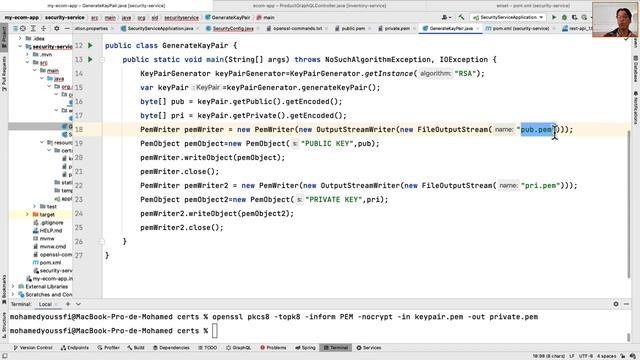Run class GenerateKayPair from line 12 gutter
Viewport: 640px width, 360px height.
pyautogui.click(x=90, y=45)
